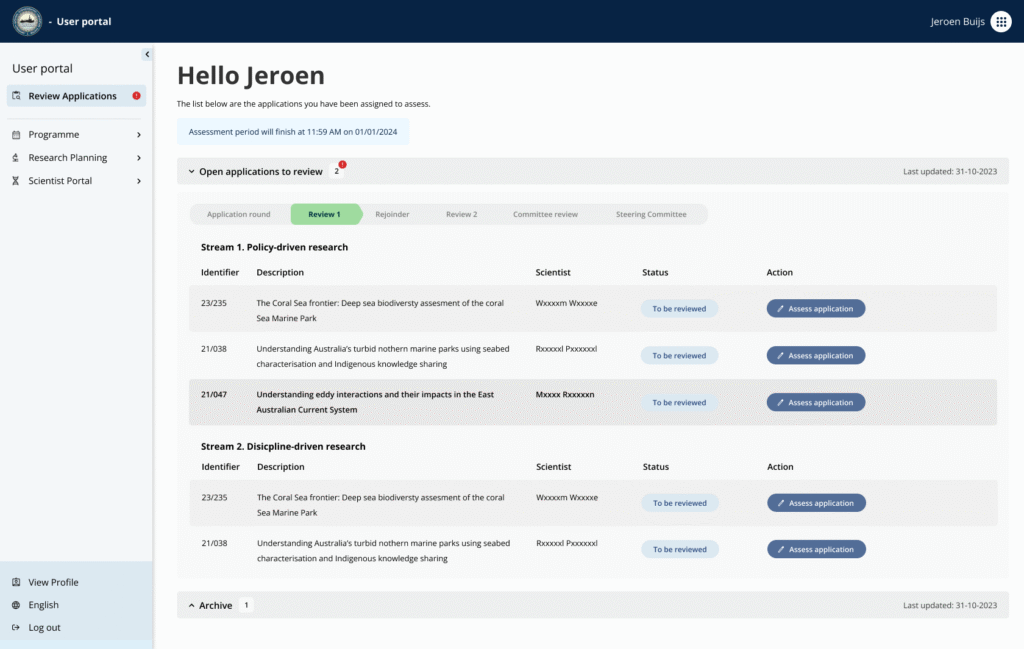Assess application 21/047 on eddy interactions
The image size is (1024, 649).
coord(815,403)
